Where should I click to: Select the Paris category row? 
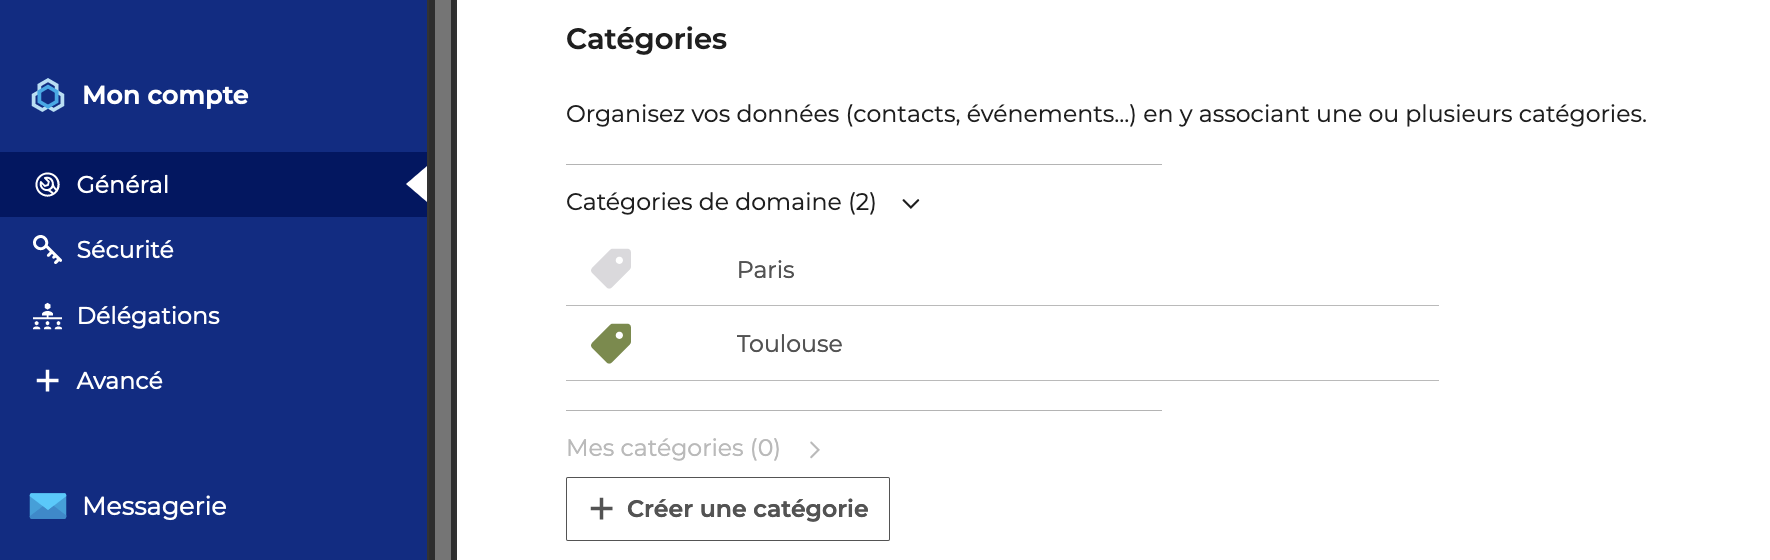1002,269
